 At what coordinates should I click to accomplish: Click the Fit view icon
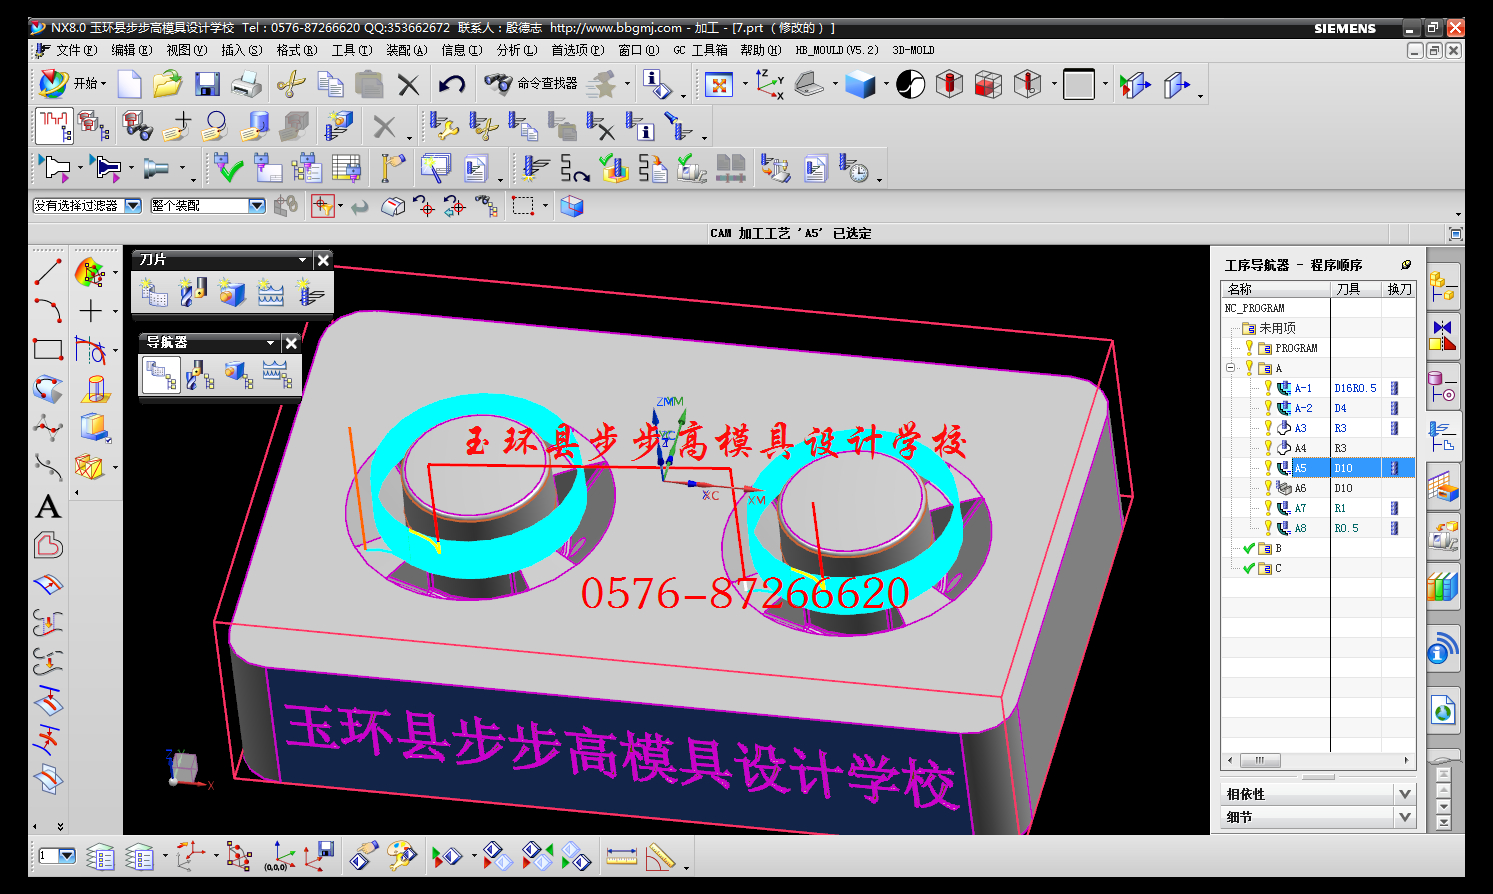pyautogui.click(x=719, y=84)
